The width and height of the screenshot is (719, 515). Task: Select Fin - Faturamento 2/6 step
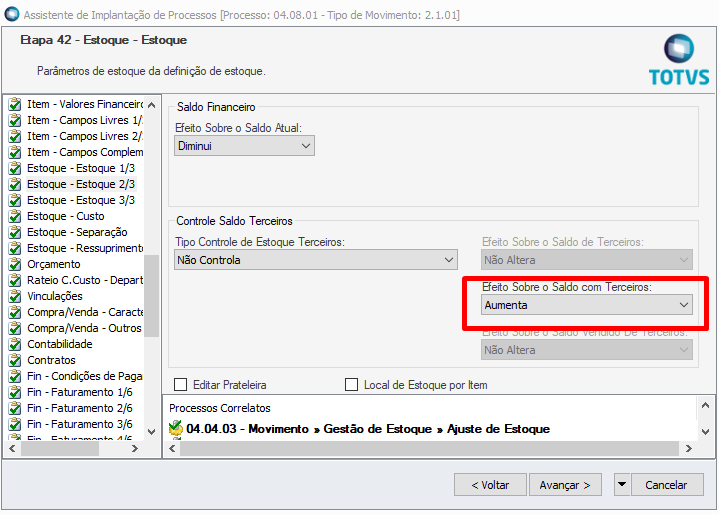[x=79, y=408]
